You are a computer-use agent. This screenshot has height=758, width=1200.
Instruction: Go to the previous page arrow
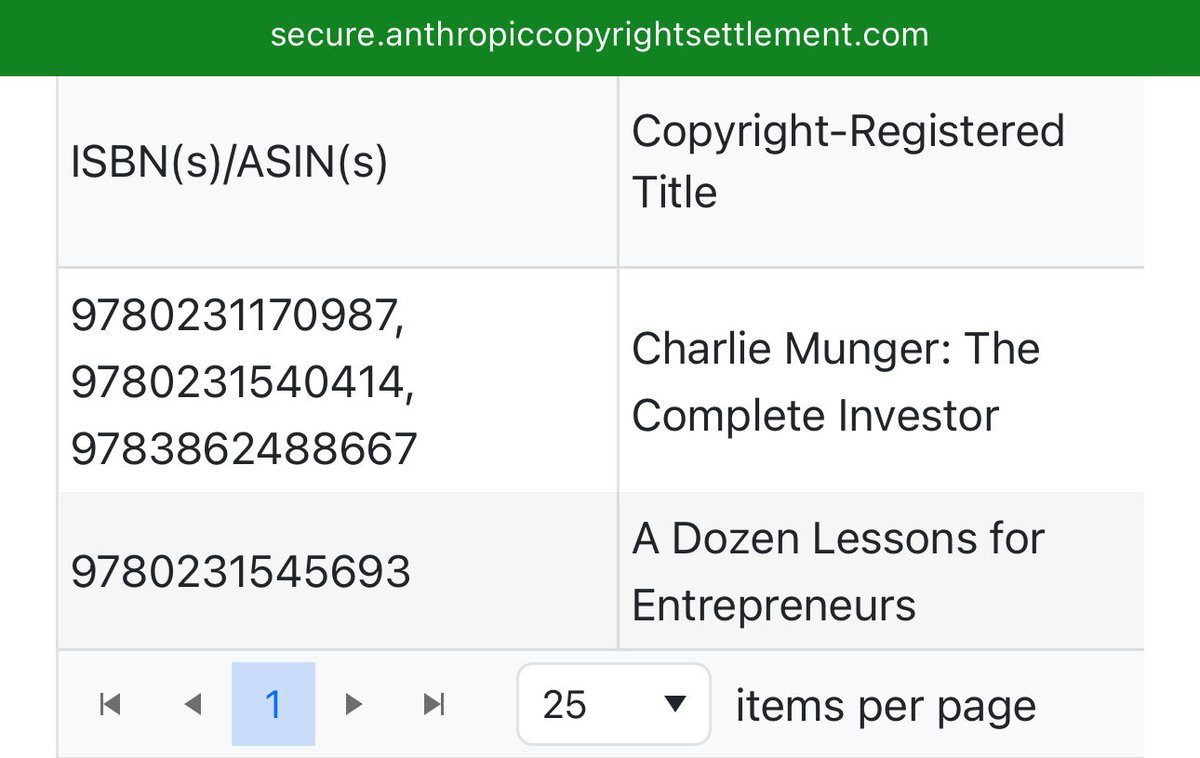(x=193, y=704)
